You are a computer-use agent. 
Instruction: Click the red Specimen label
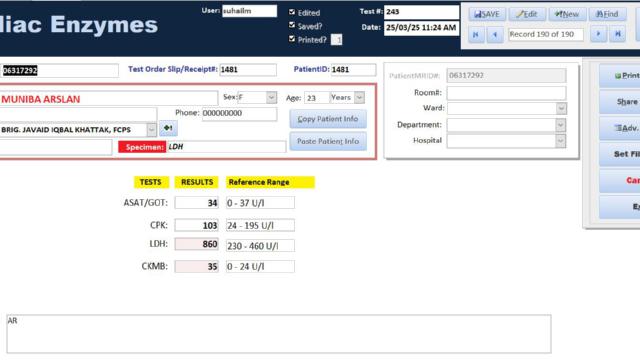pyautogui.click(x=142, y=147)
